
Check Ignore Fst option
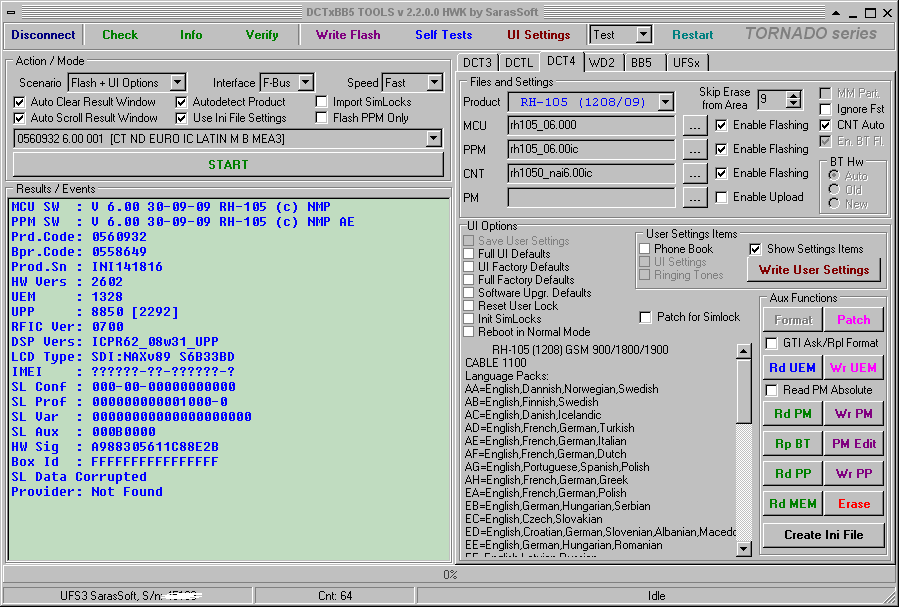(x=826, y=109)
